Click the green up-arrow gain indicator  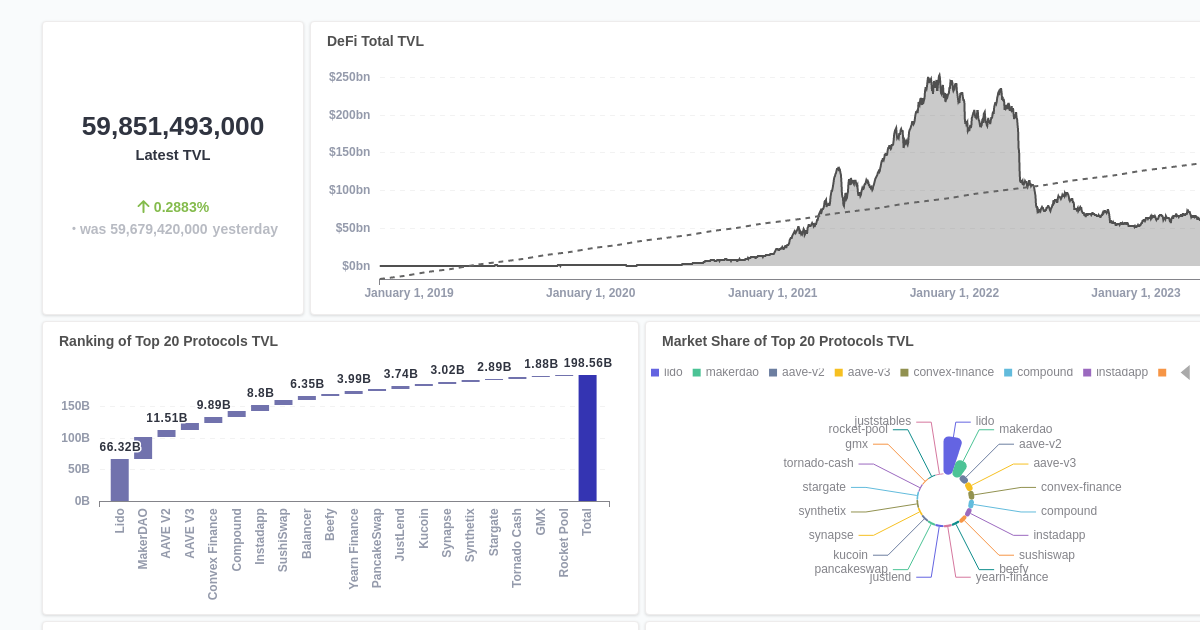(x=142, y=207)
